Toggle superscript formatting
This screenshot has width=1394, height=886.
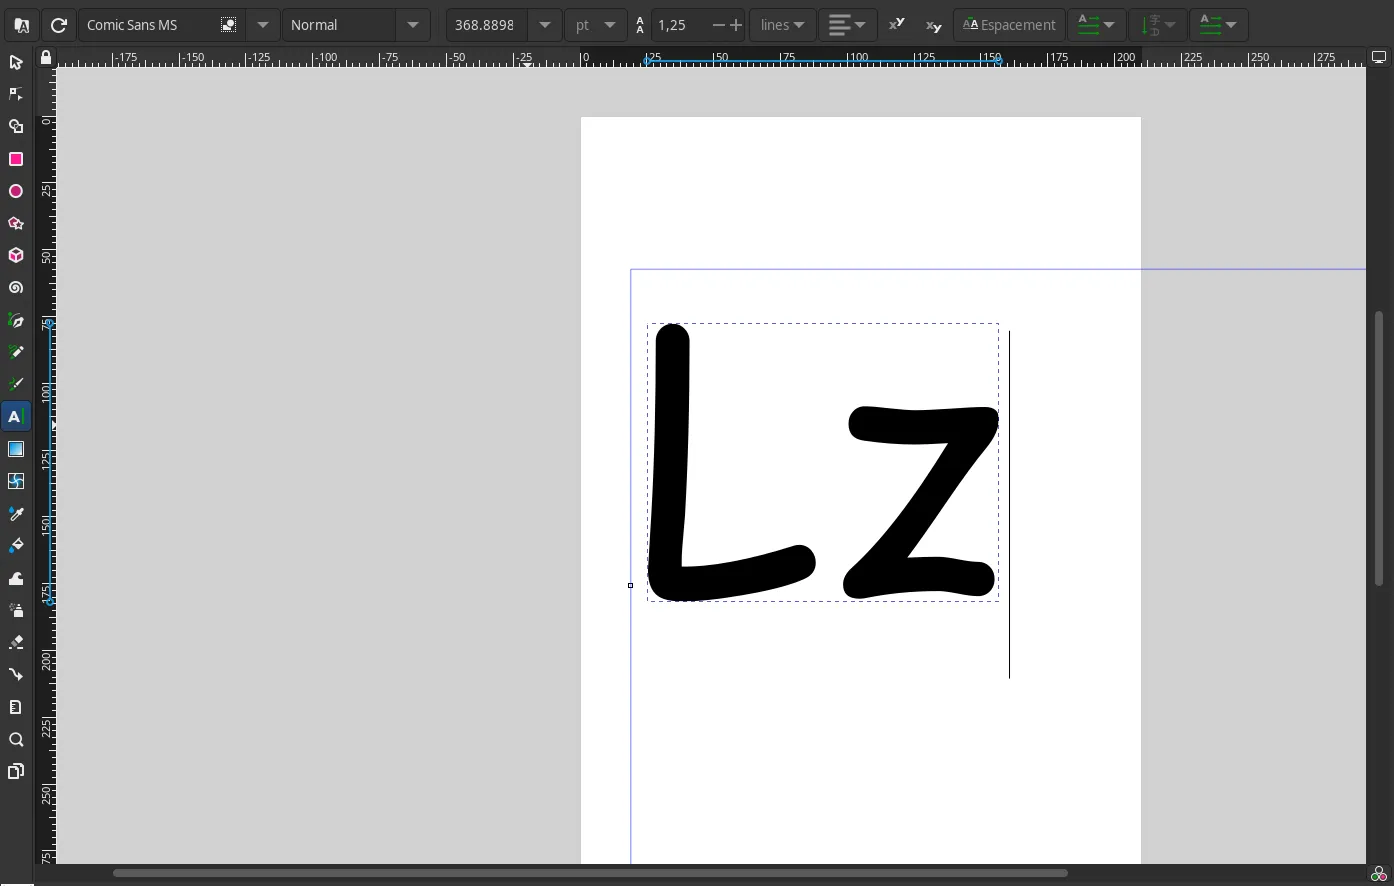click(897, 25)
